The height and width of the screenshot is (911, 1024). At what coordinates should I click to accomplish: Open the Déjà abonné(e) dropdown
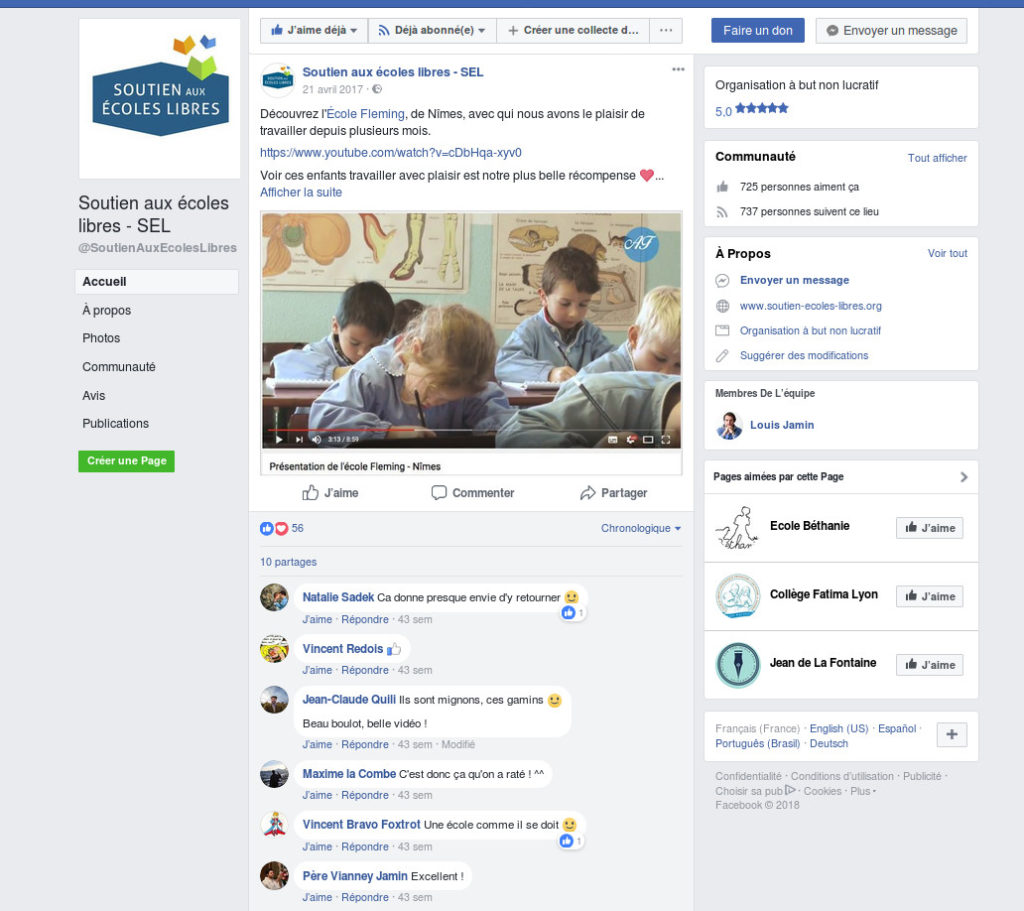click(432, 30)
